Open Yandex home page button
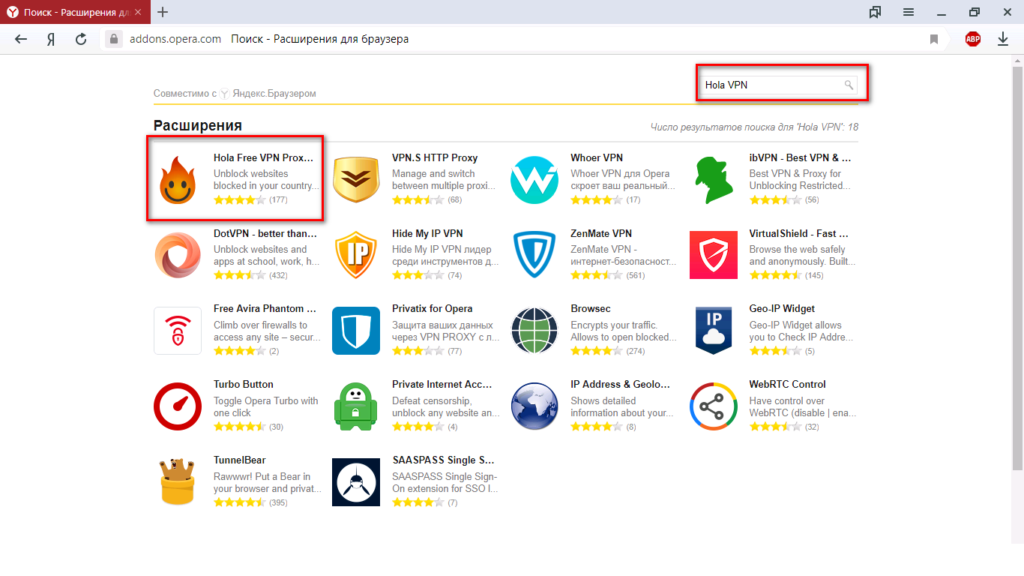Image resolution: width=1024 pixels, height=576 pixels. (x=51, y=39)
